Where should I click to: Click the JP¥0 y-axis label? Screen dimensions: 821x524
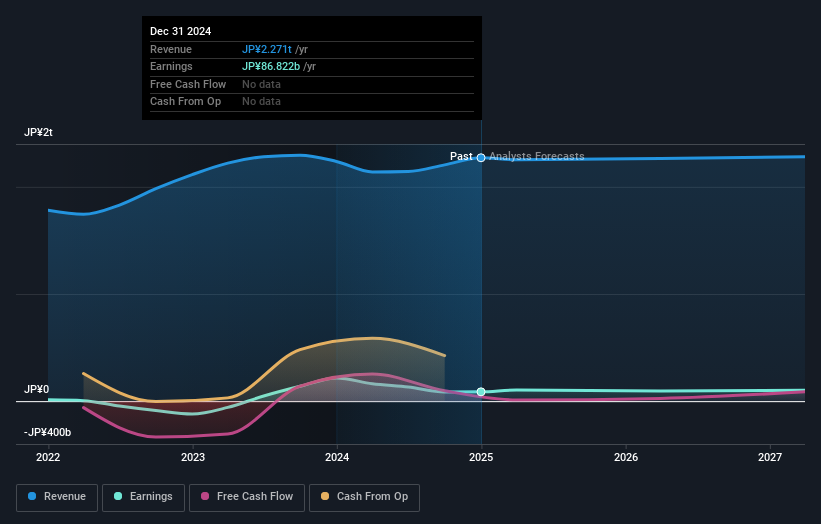coord(37,389)
